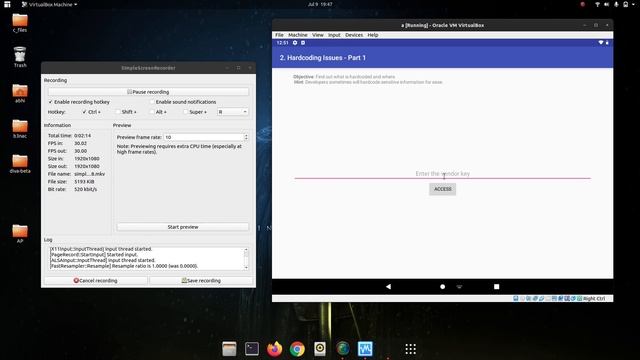The image size is (640, 360).
Task: Click the hard disk icon in the VirtualBox status bar
Action: [x=516, y=299]
